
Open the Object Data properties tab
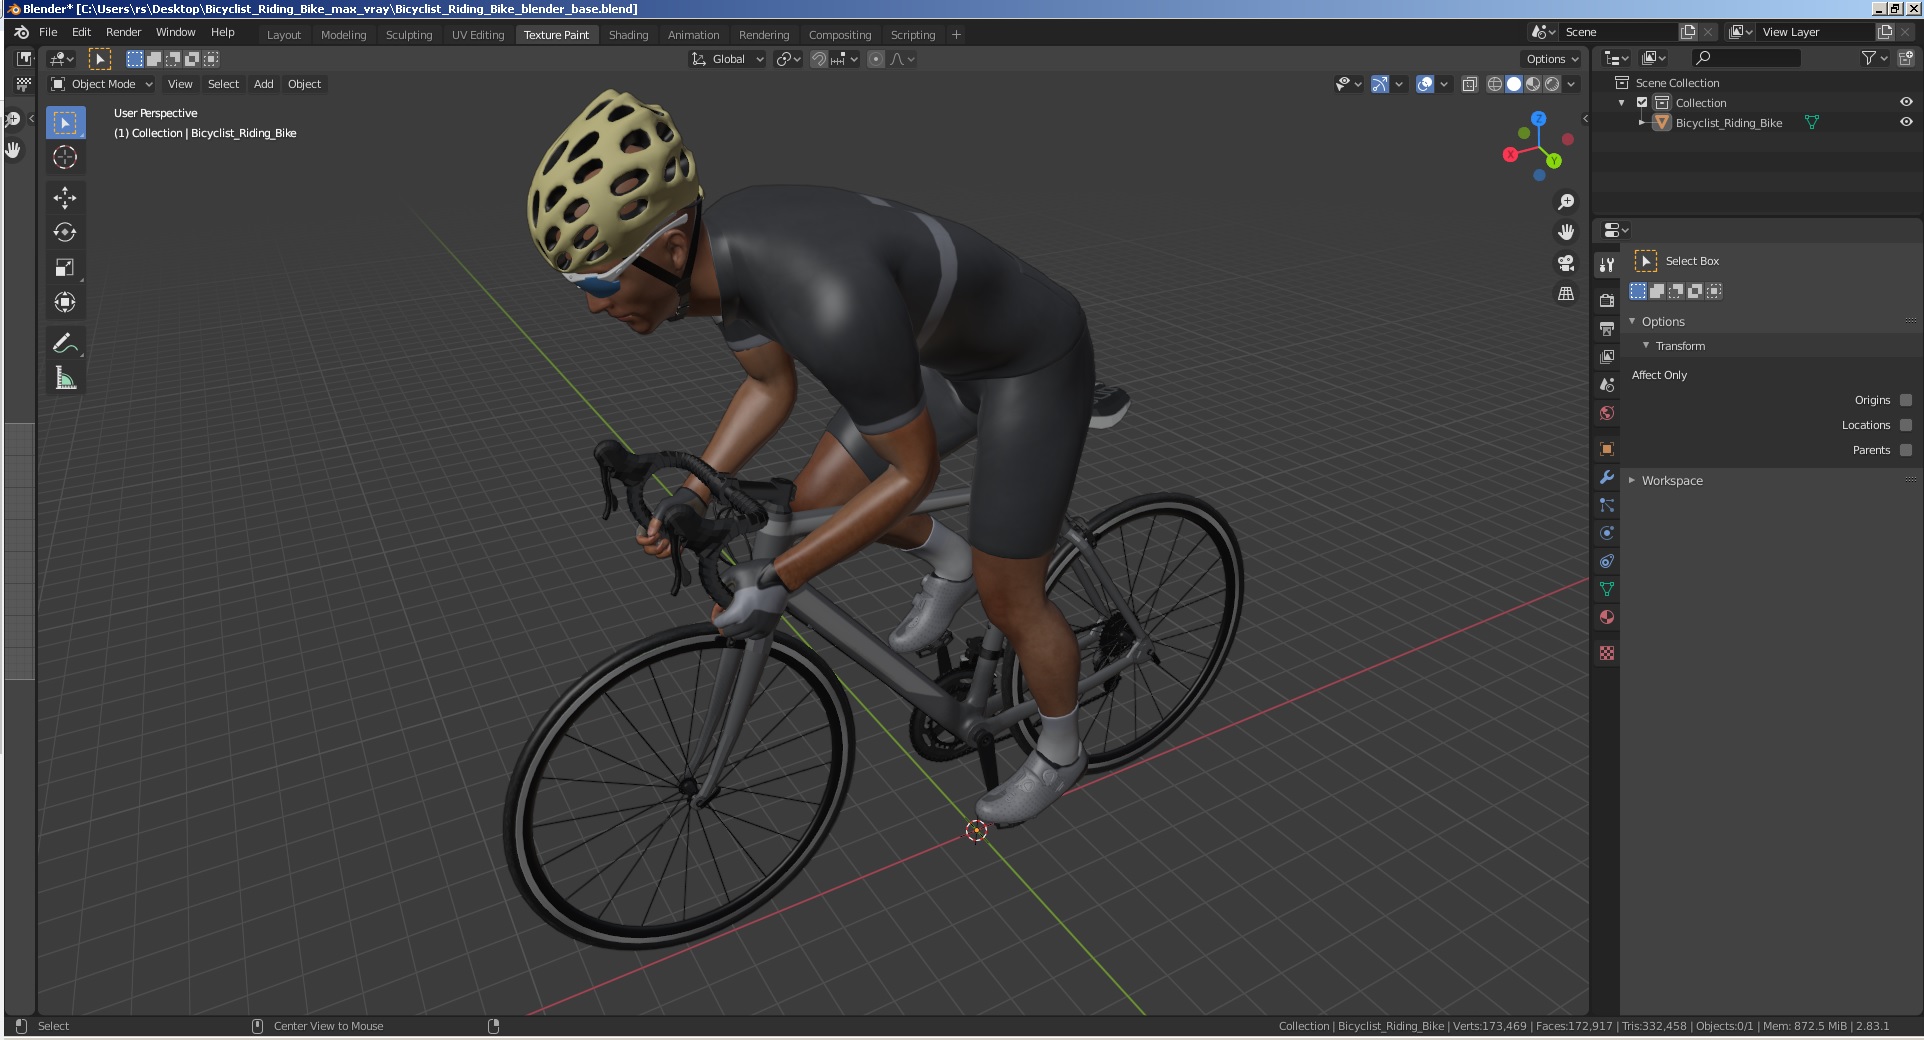tap(1607, 589)
